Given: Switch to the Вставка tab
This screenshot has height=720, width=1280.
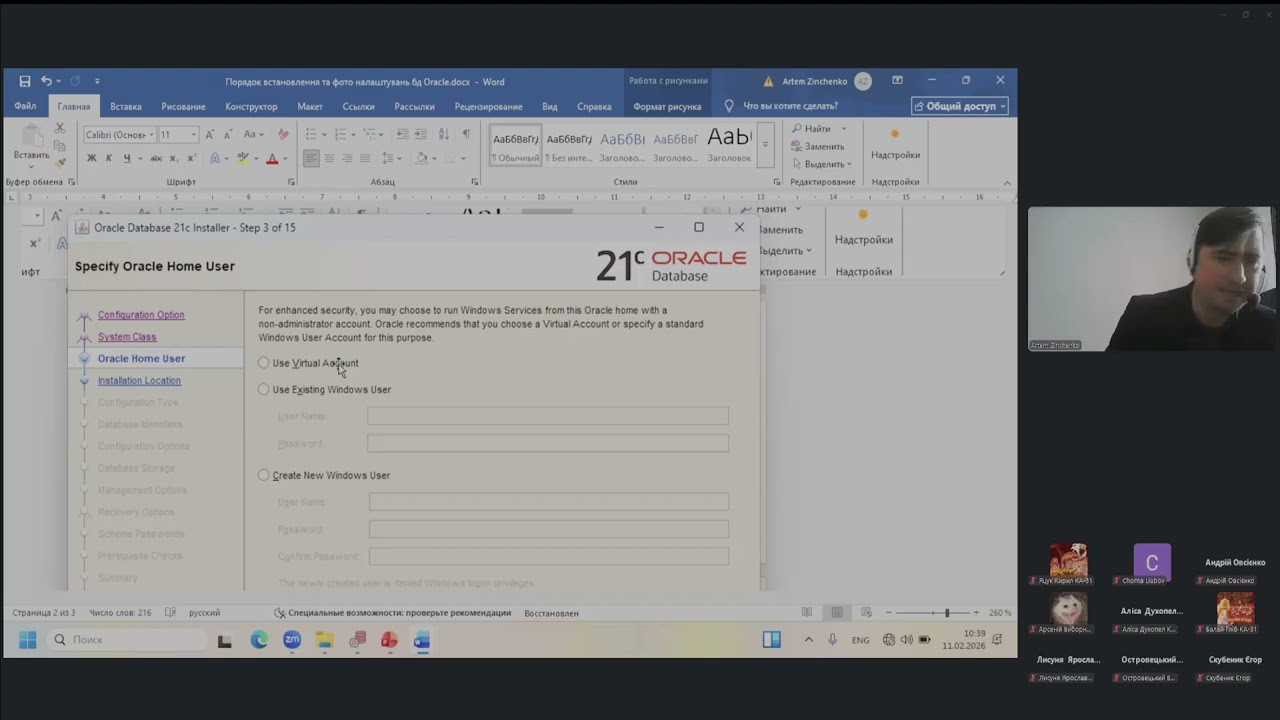Looking at the screenshot, I should click(126, 106).
